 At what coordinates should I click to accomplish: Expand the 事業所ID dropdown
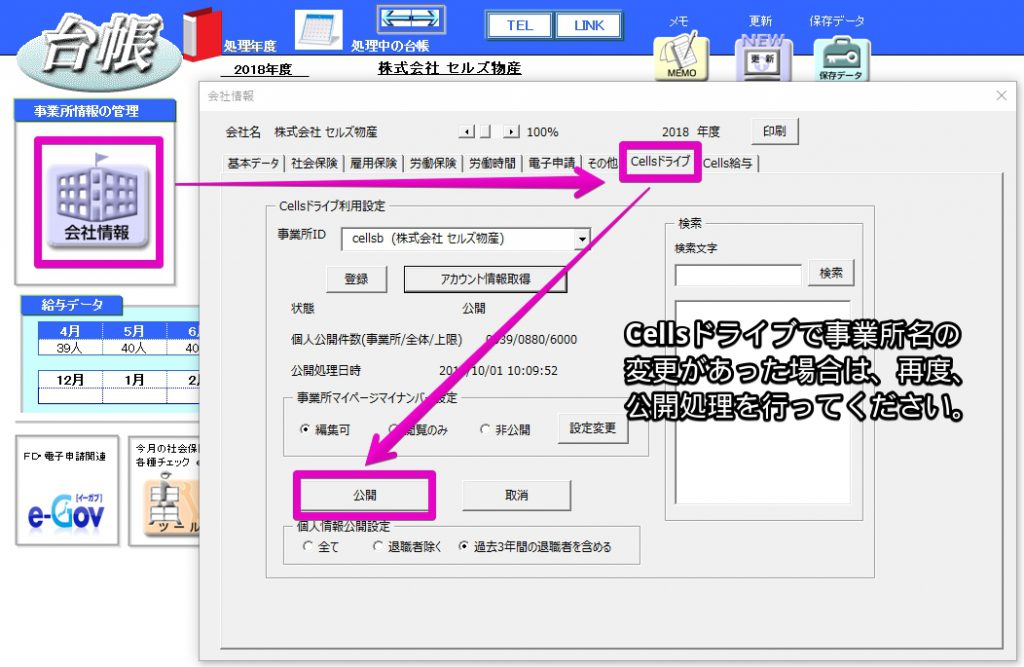click(x=582, y=240)
